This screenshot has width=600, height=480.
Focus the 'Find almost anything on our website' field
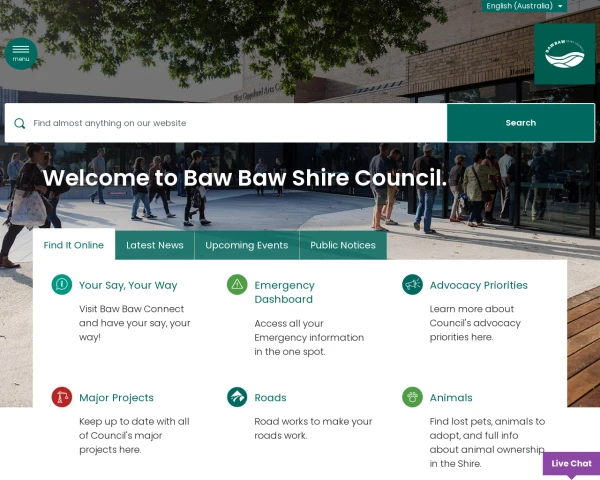(226, 123)
